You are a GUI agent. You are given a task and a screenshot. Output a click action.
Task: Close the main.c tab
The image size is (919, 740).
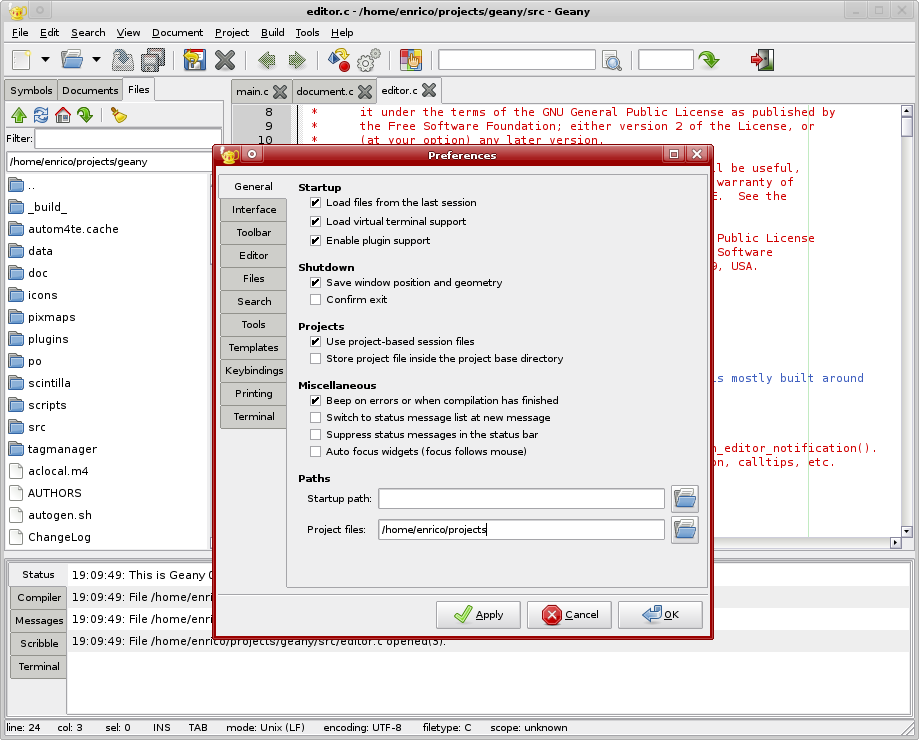280,91
